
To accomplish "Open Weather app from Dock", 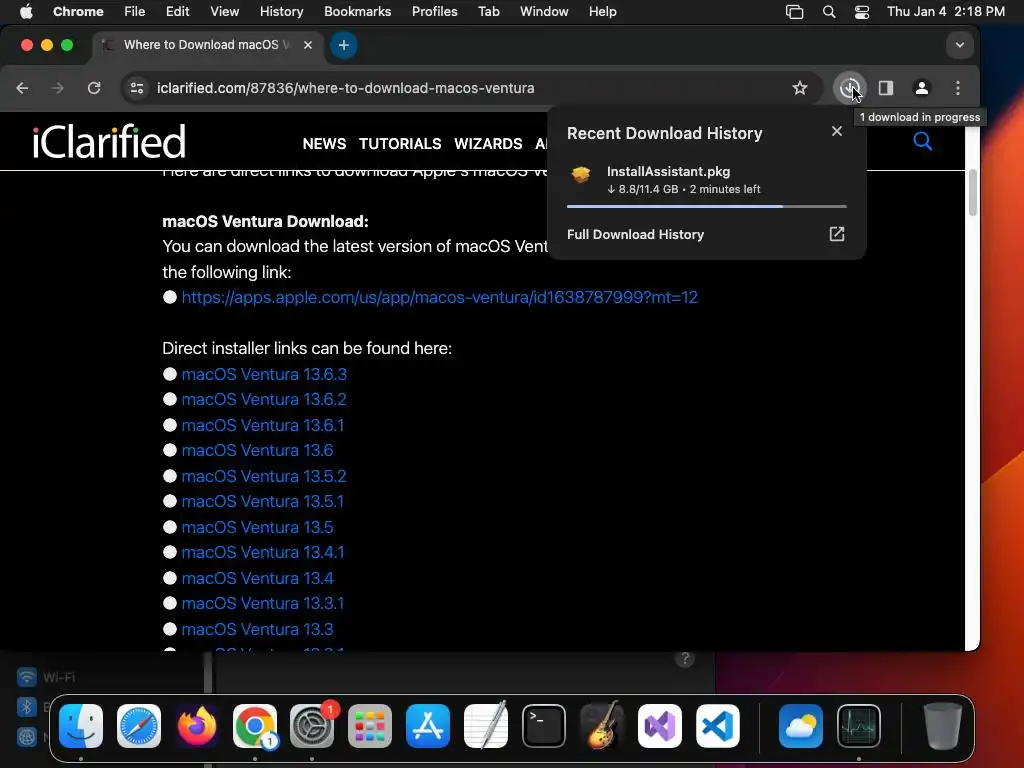I will (801, 726).
